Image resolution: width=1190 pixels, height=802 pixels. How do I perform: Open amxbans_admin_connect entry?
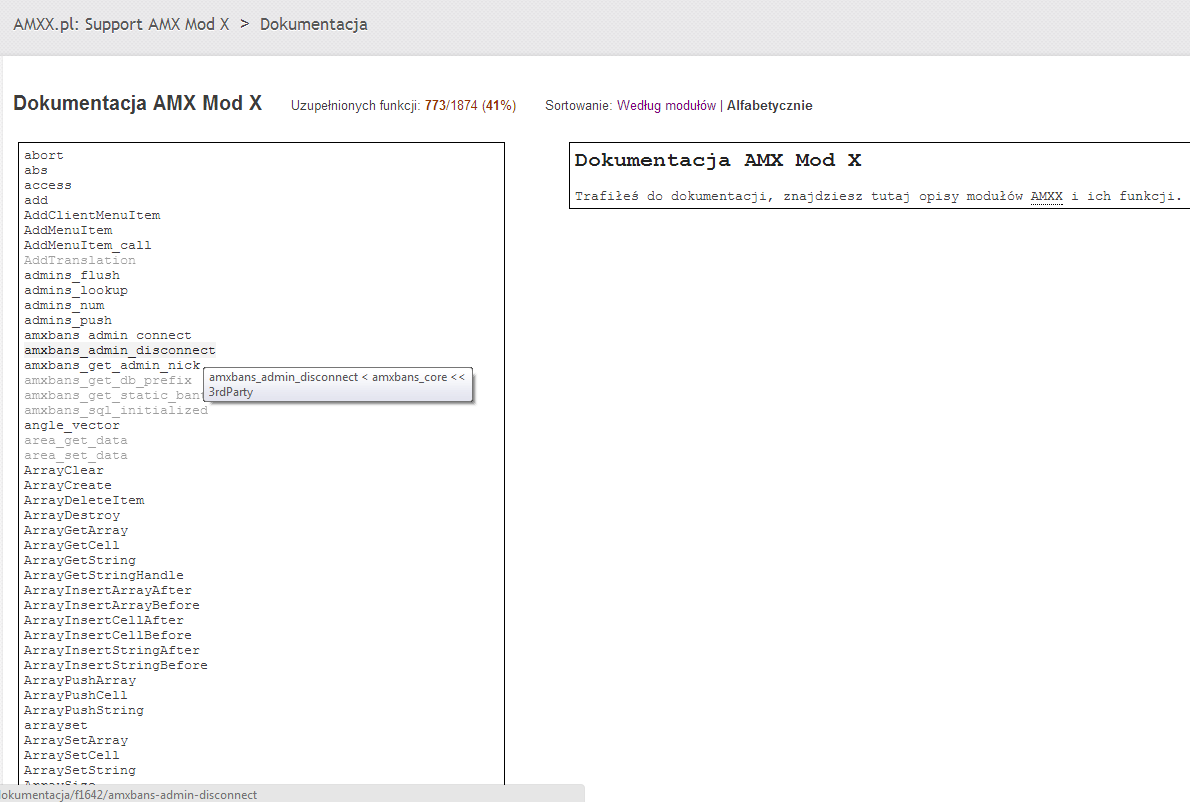[107, 335]
